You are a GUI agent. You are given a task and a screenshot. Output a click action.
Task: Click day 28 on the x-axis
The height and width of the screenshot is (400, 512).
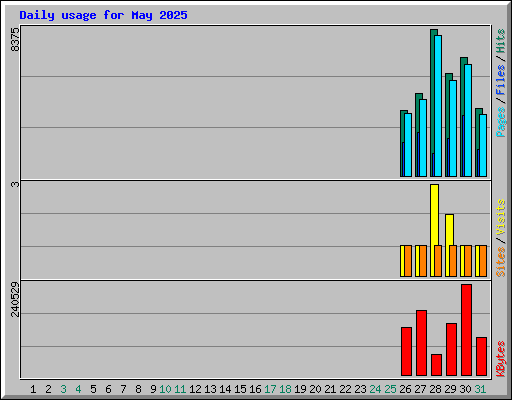click(435, 389)
